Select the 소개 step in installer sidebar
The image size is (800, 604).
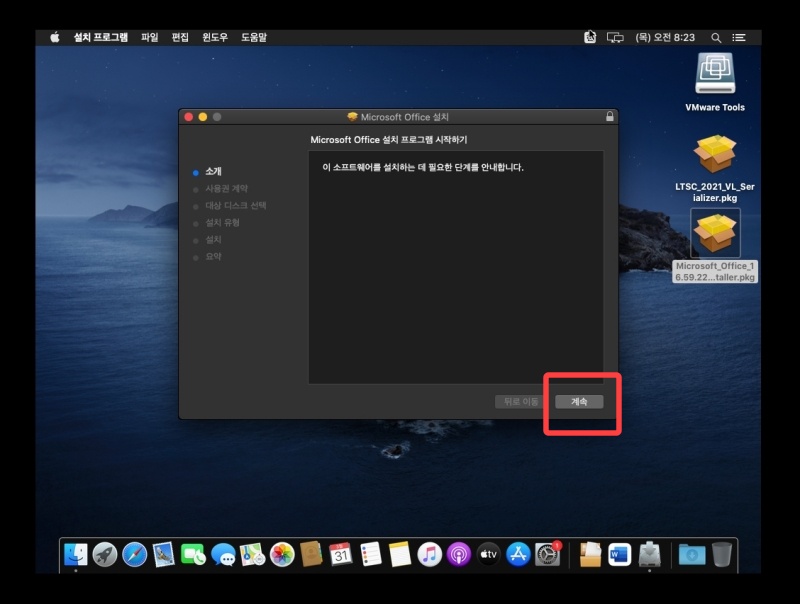(x=213, y=171)
